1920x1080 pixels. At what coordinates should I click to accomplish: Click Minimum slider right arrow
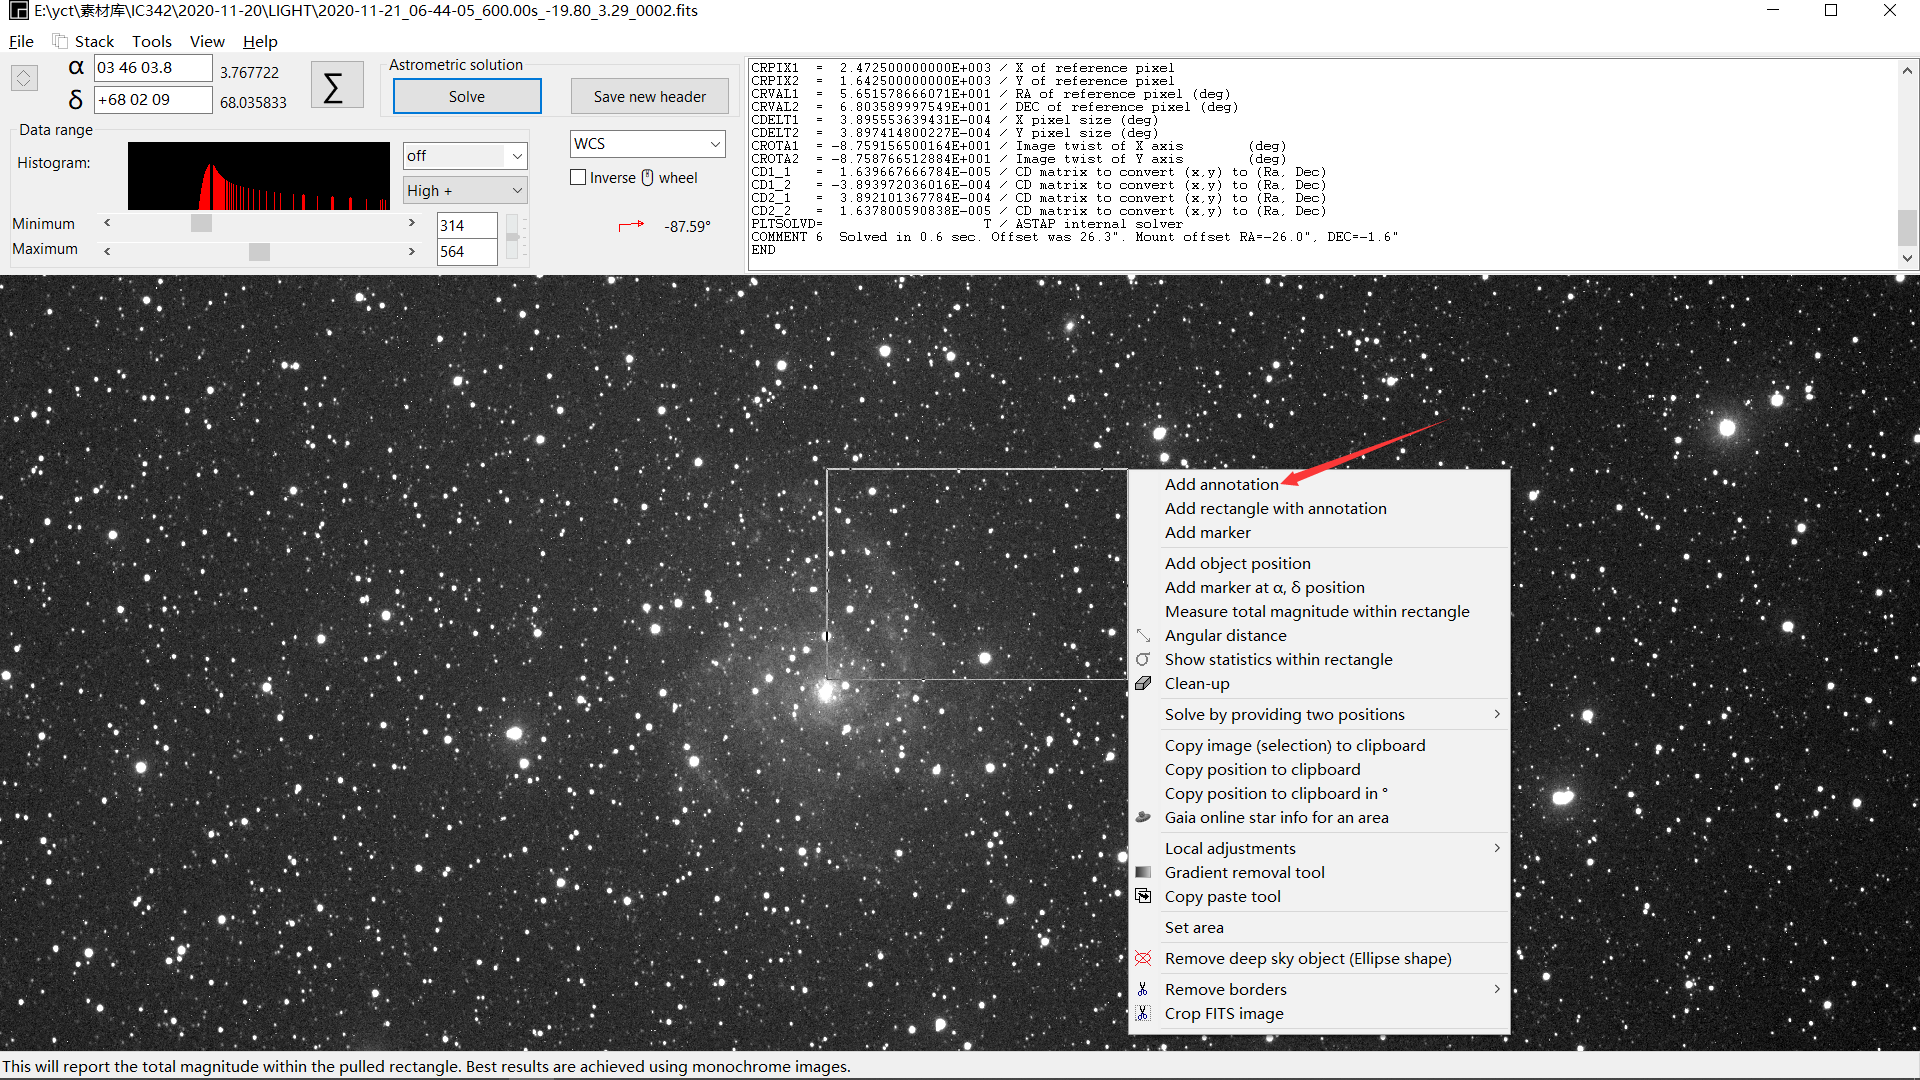(411, 222)
